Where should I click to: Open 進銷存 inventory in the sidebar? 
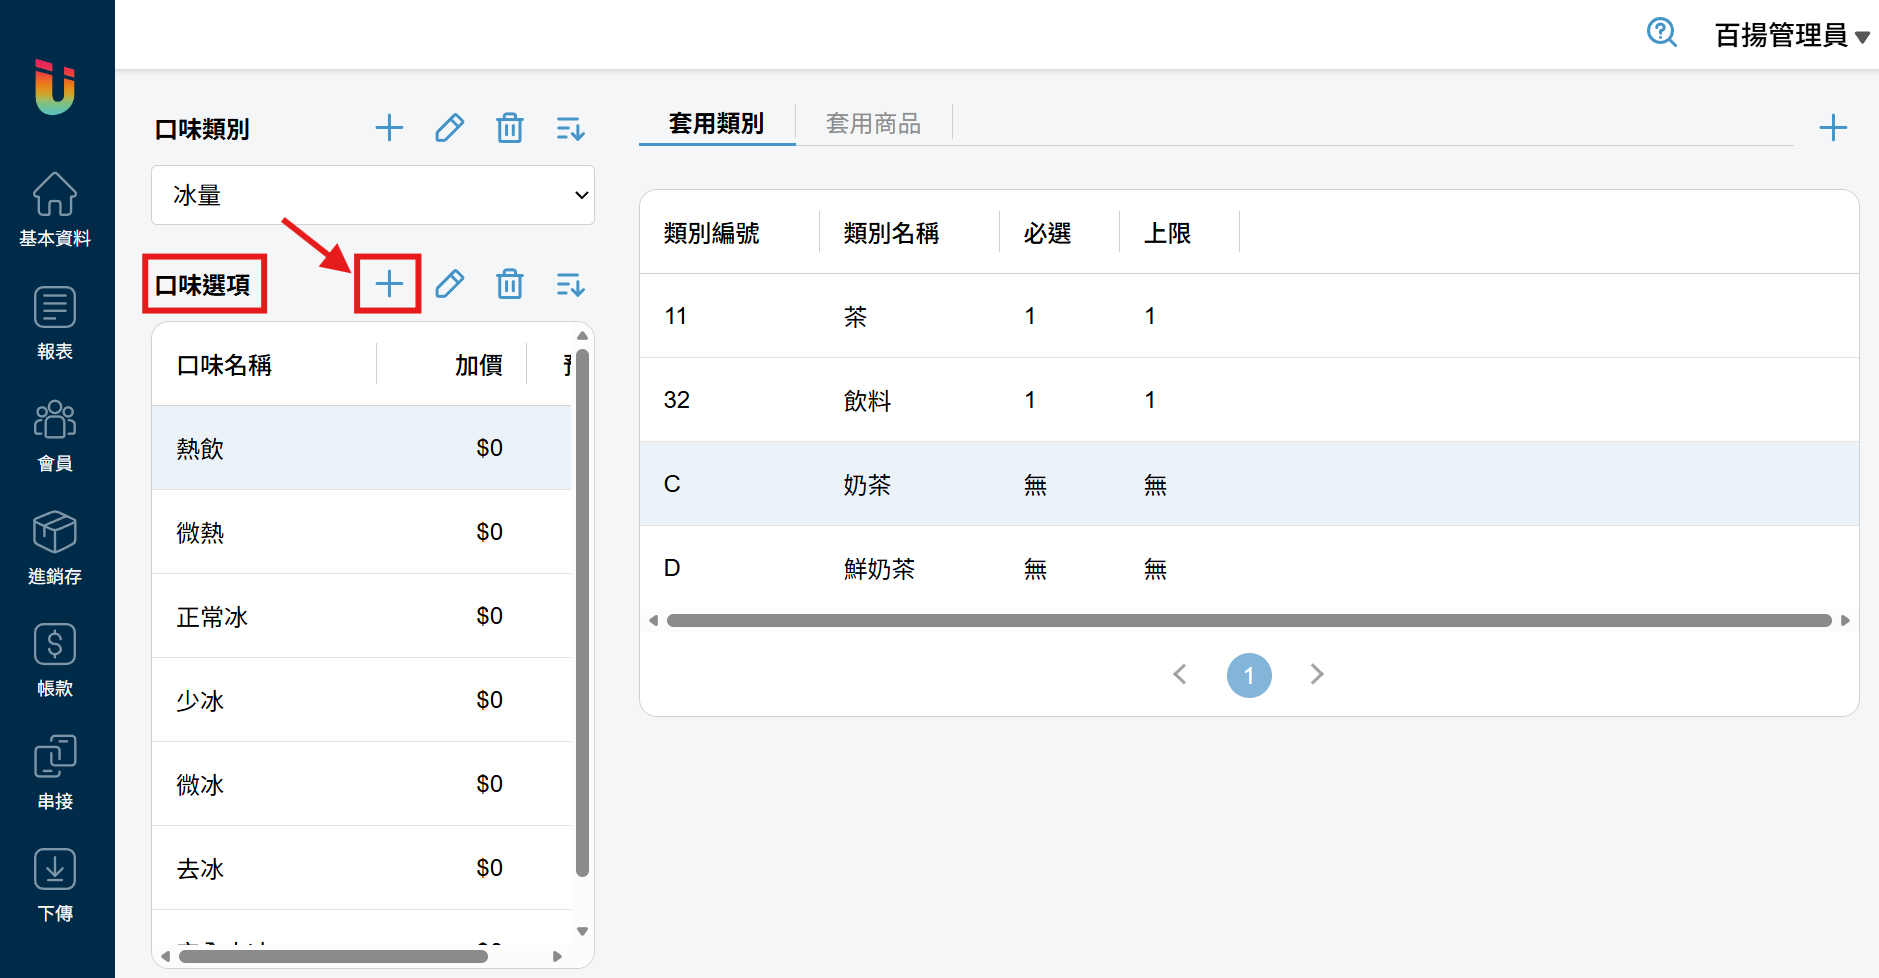pyautogui.click(x=55, y=547)
